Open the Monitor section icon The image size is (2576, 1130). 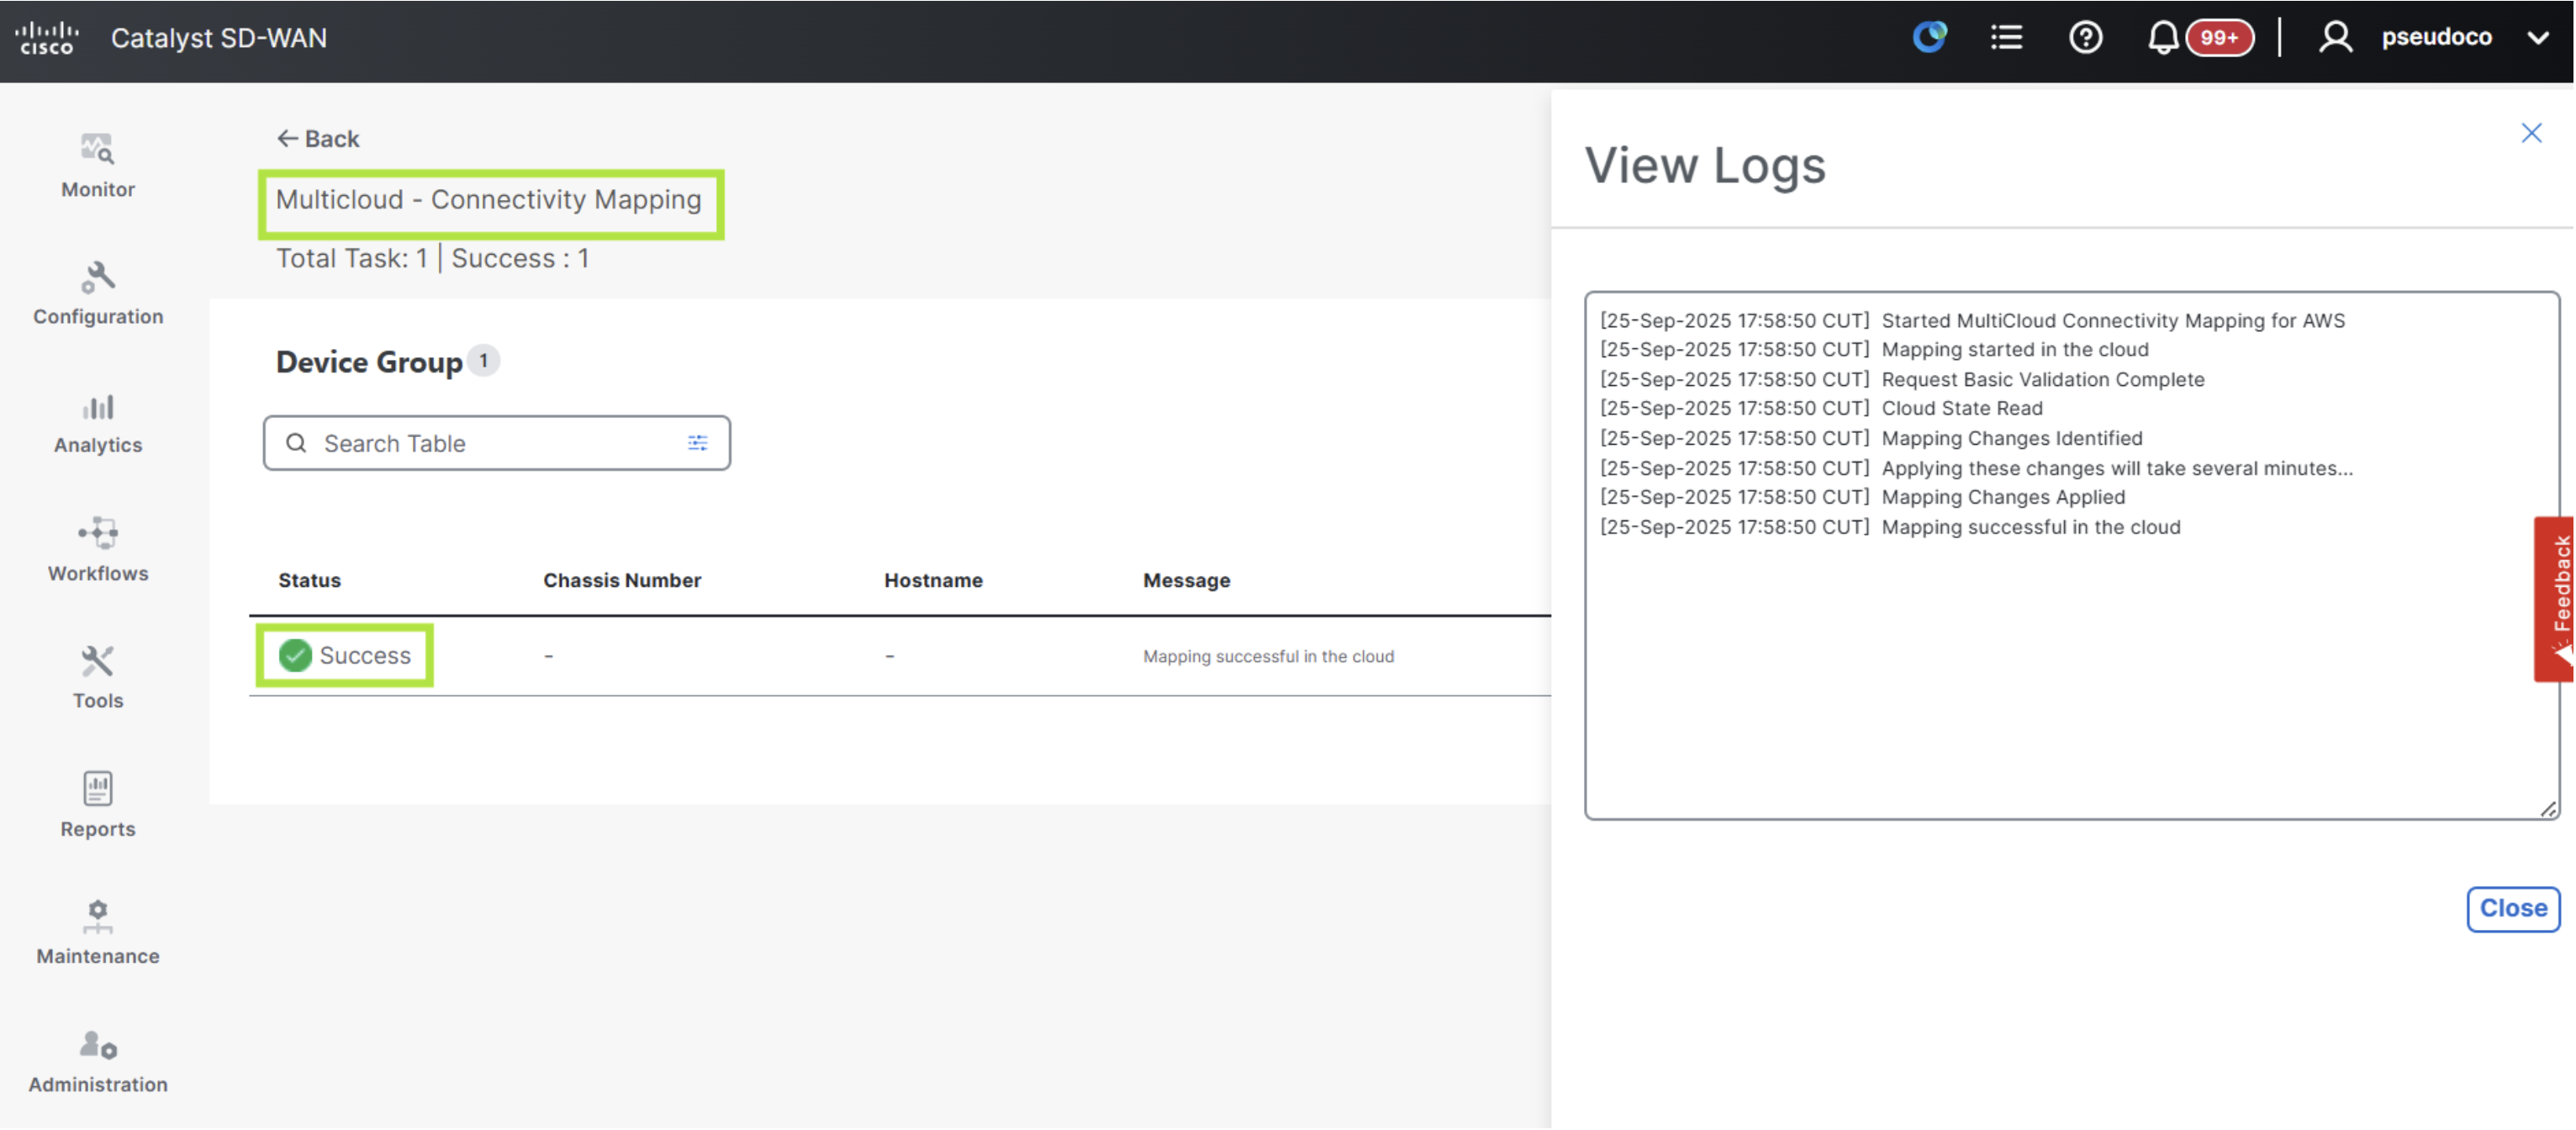[x=97, y=149]
